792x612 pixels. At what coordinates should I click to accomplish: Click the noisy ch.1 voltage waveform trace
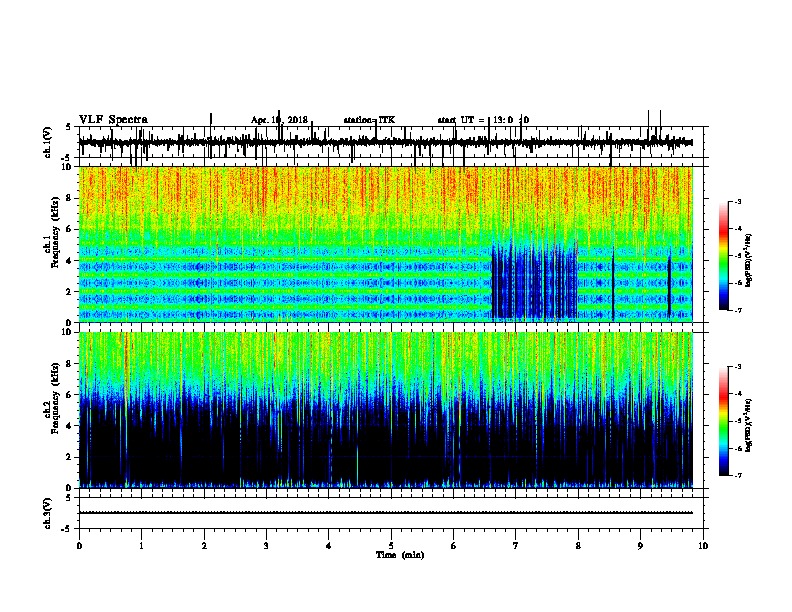(385, 142)
